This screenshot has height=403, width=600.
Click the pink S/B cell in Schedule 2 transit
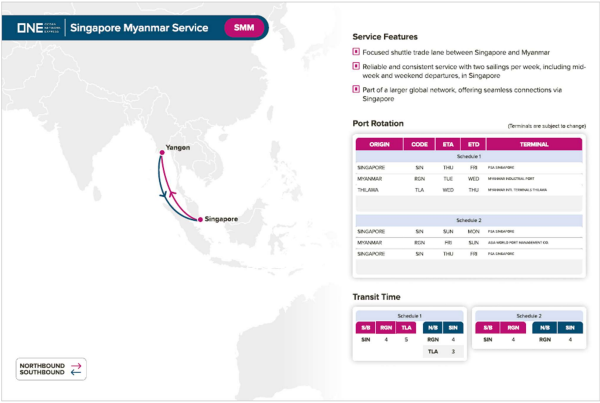click(484, 326)
